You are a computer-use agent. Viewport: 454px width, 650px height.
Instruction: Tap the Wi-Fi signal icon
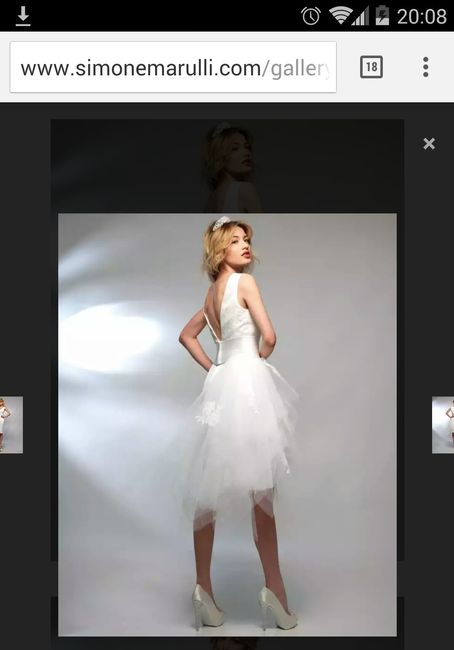[340, 16]
